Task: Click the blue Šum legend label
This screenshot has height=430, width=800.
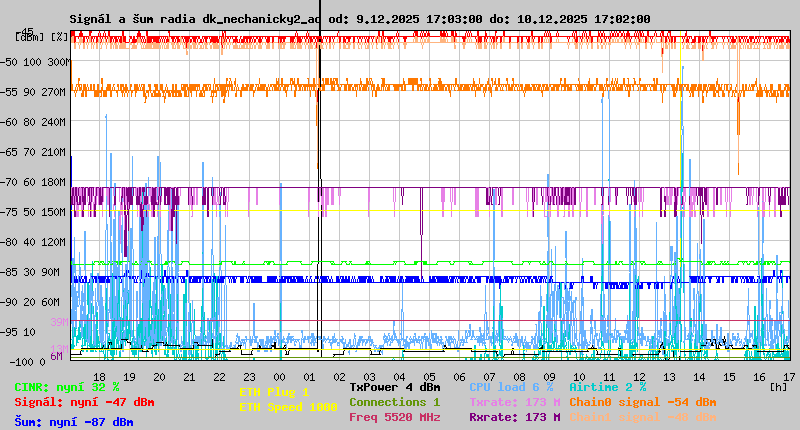Action: coord(74,422)
